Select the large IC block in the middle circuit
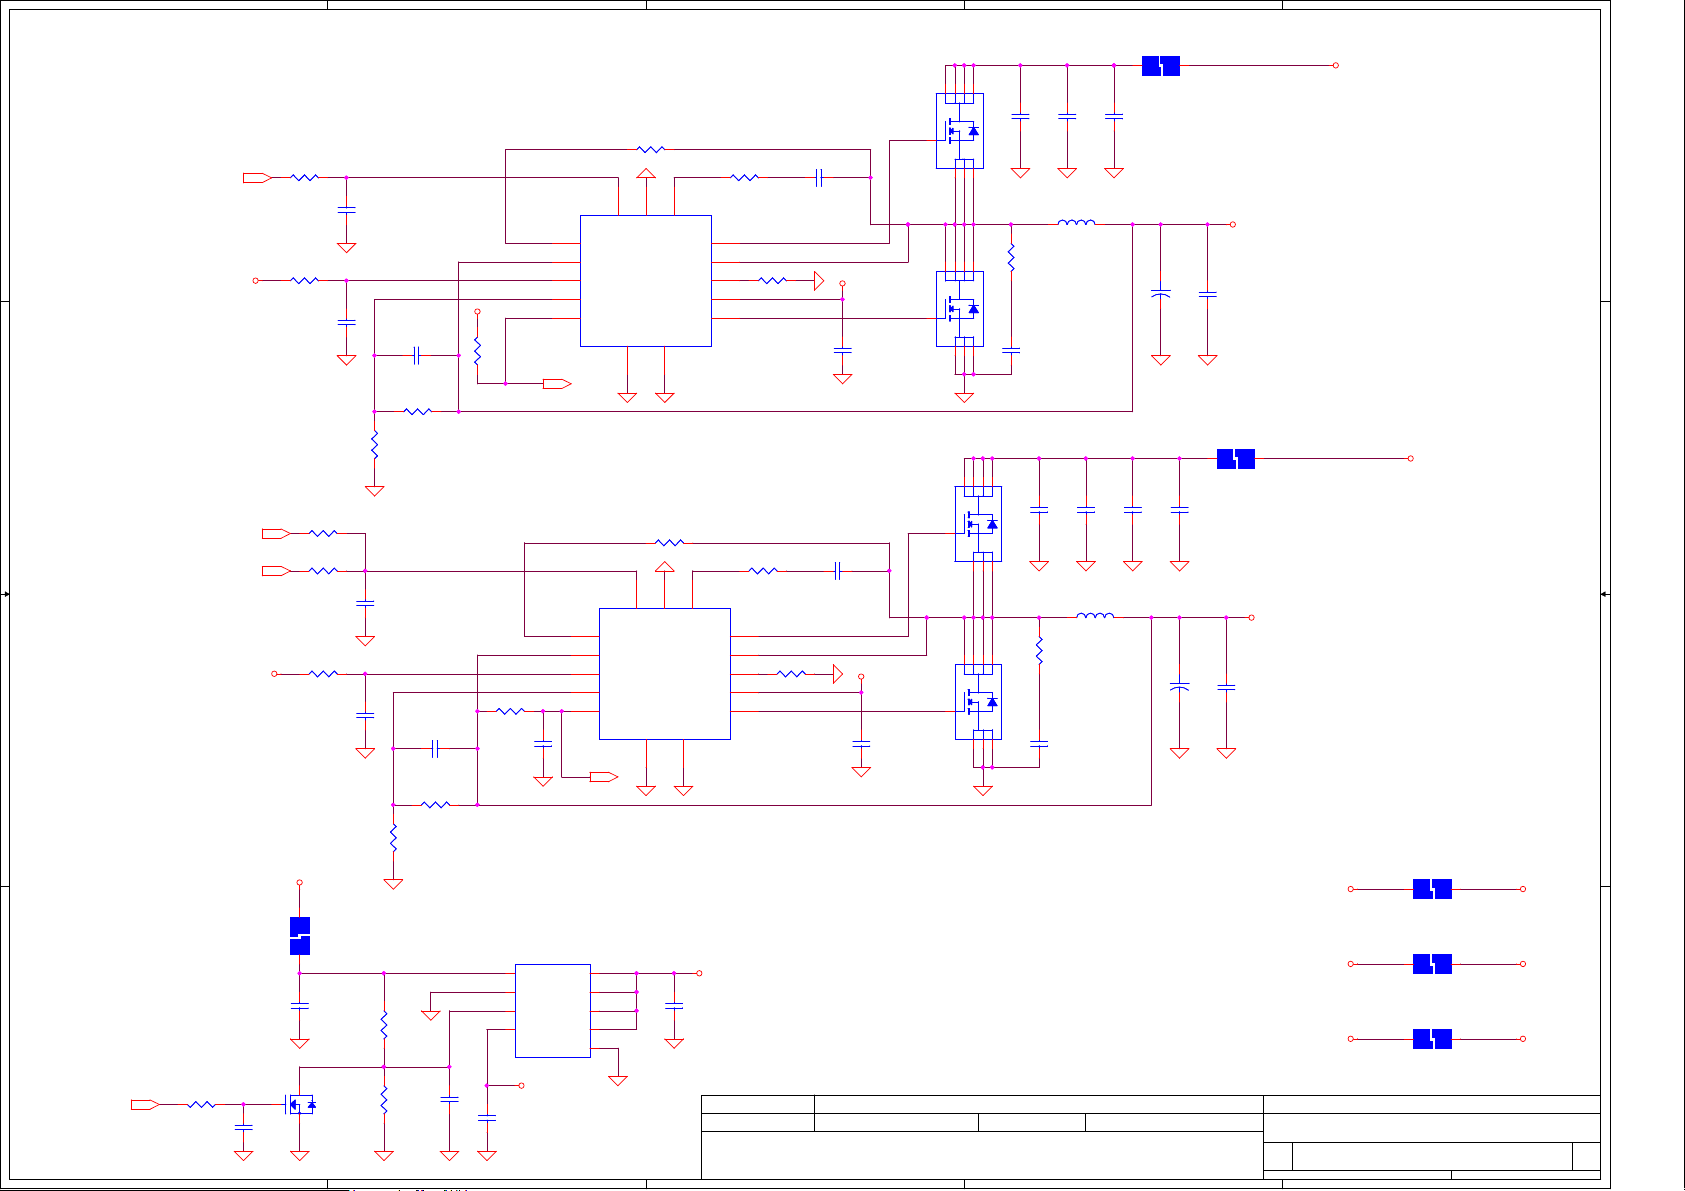Viewport: 1685px width, 1191px height. [665, 674]
